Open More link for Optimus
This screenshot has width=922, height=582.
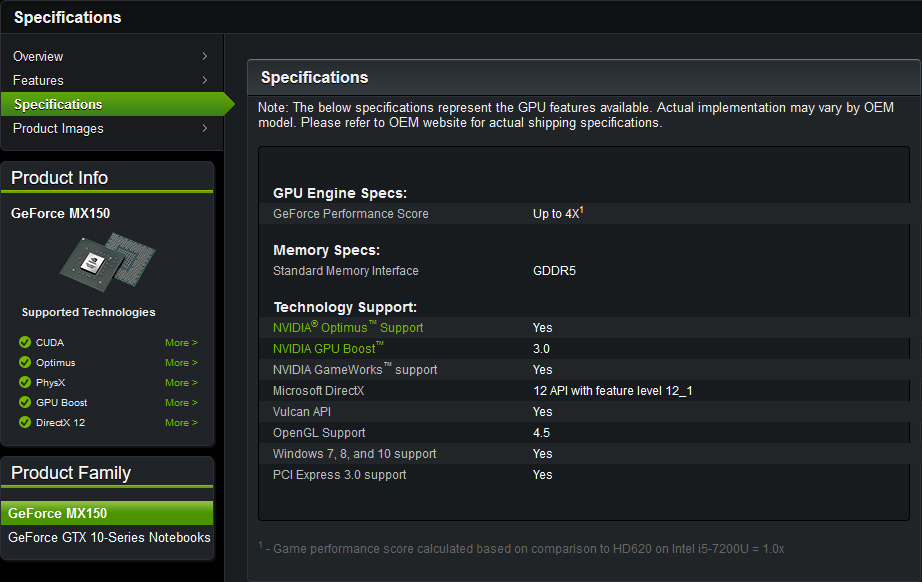coord(181,363)
